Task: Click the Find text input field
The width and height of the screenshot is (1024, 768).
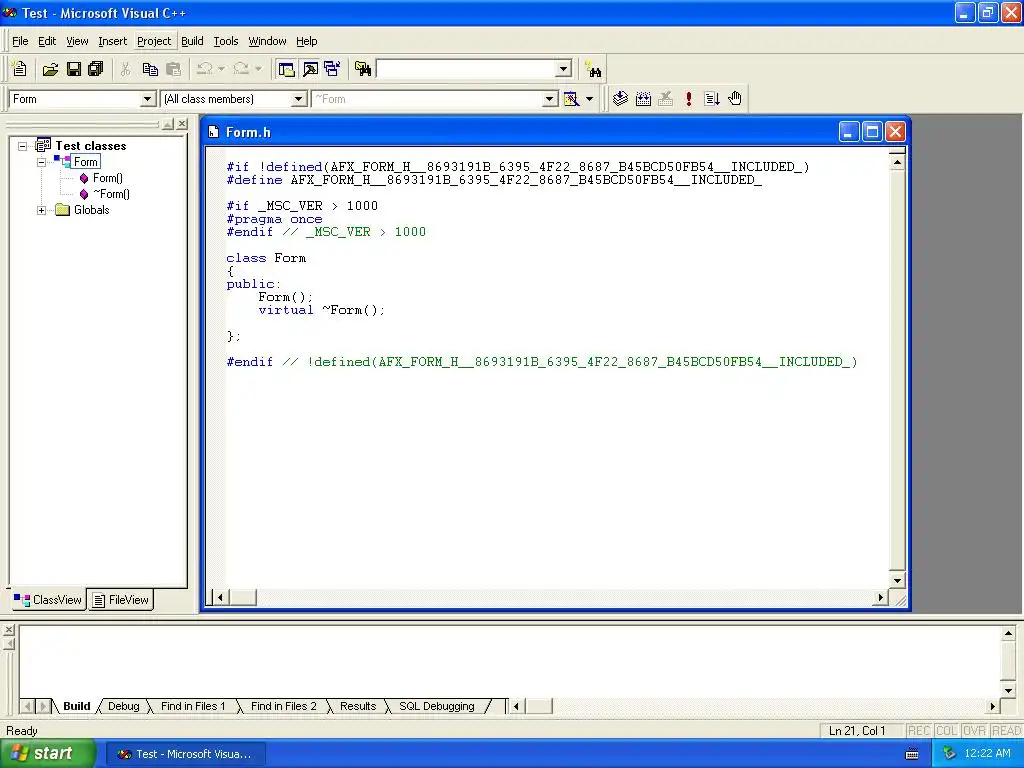Action: click(x=466, y=69)
